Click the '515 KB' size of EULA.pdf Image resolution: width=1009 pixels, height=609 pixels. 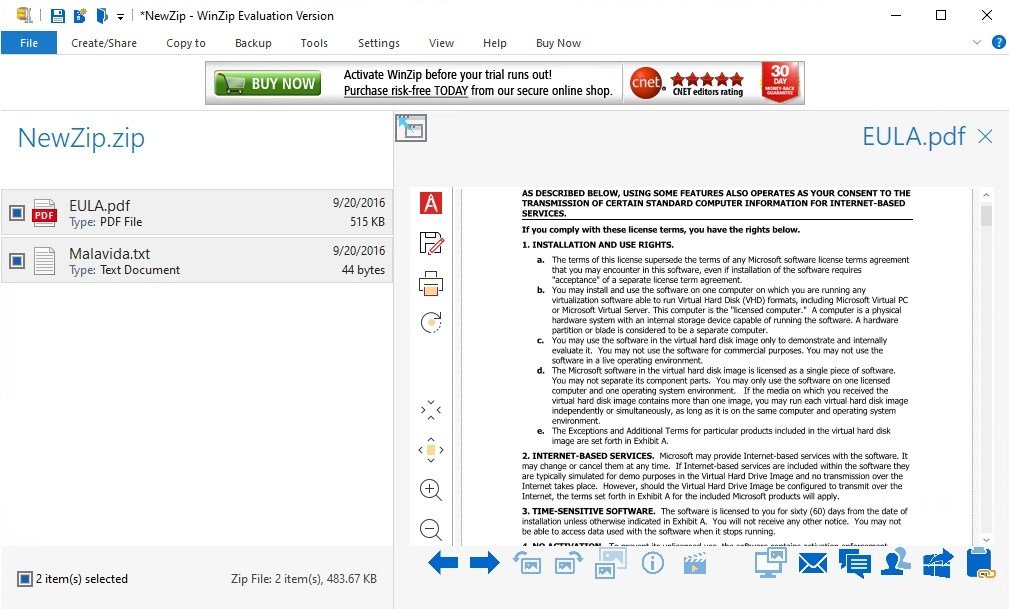367,221
